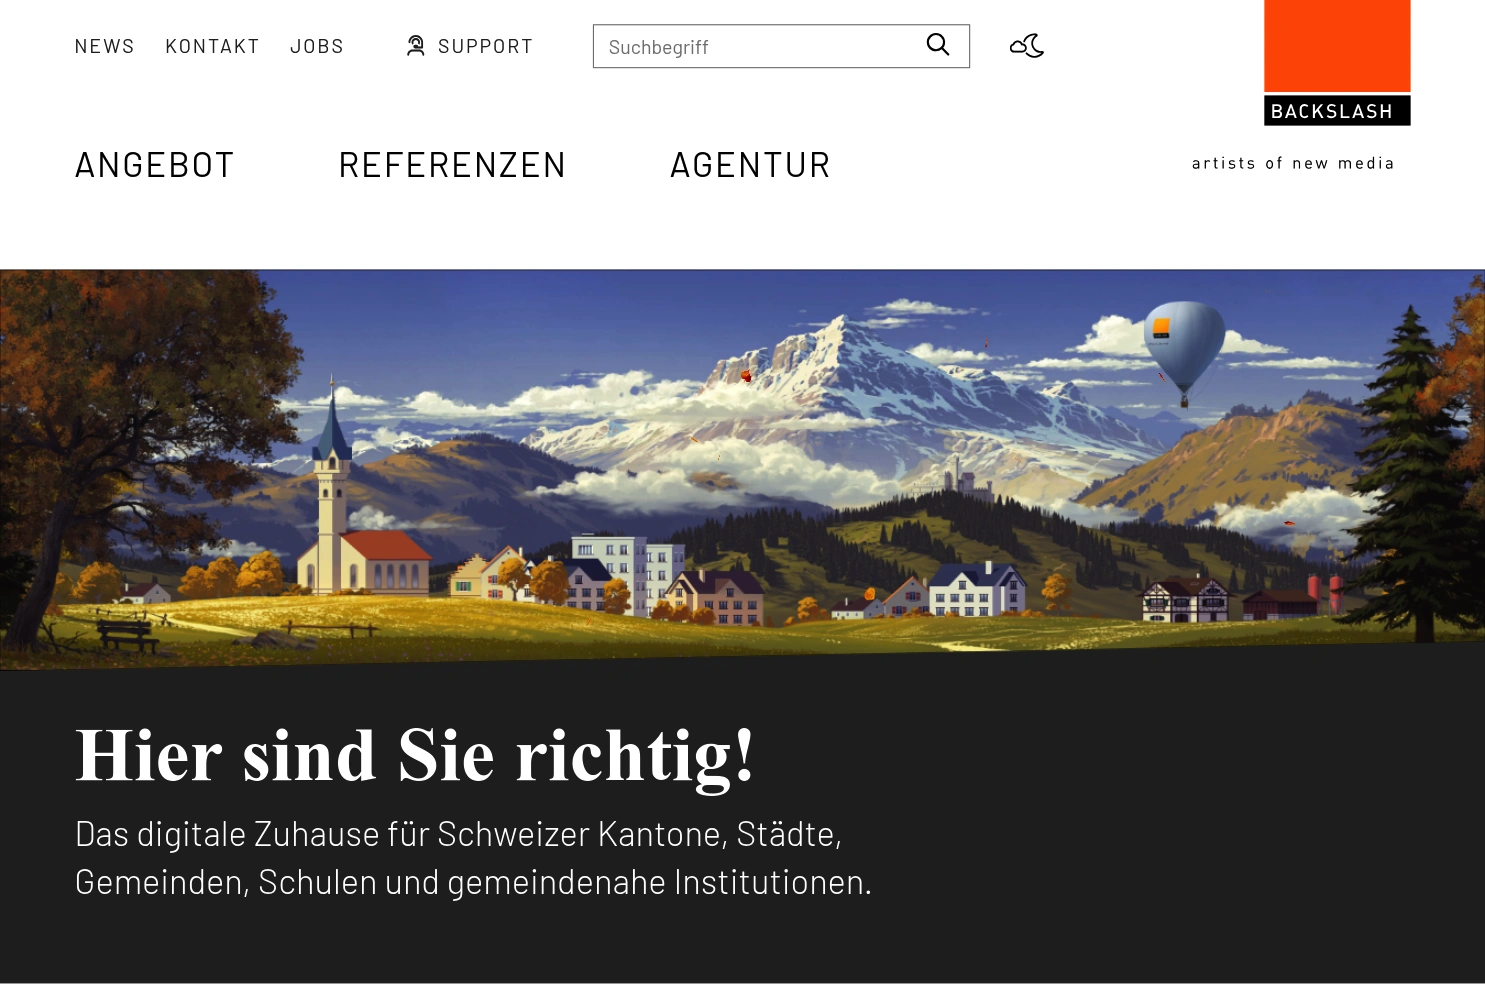Go to the NEWS page
1485x990 pixels.
[105, 46]
